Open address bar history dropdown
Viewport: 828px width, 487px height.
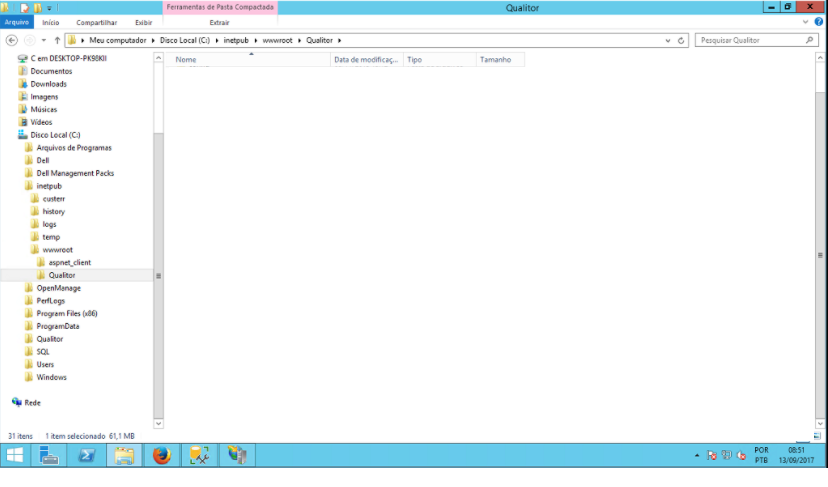pos(668,40)
